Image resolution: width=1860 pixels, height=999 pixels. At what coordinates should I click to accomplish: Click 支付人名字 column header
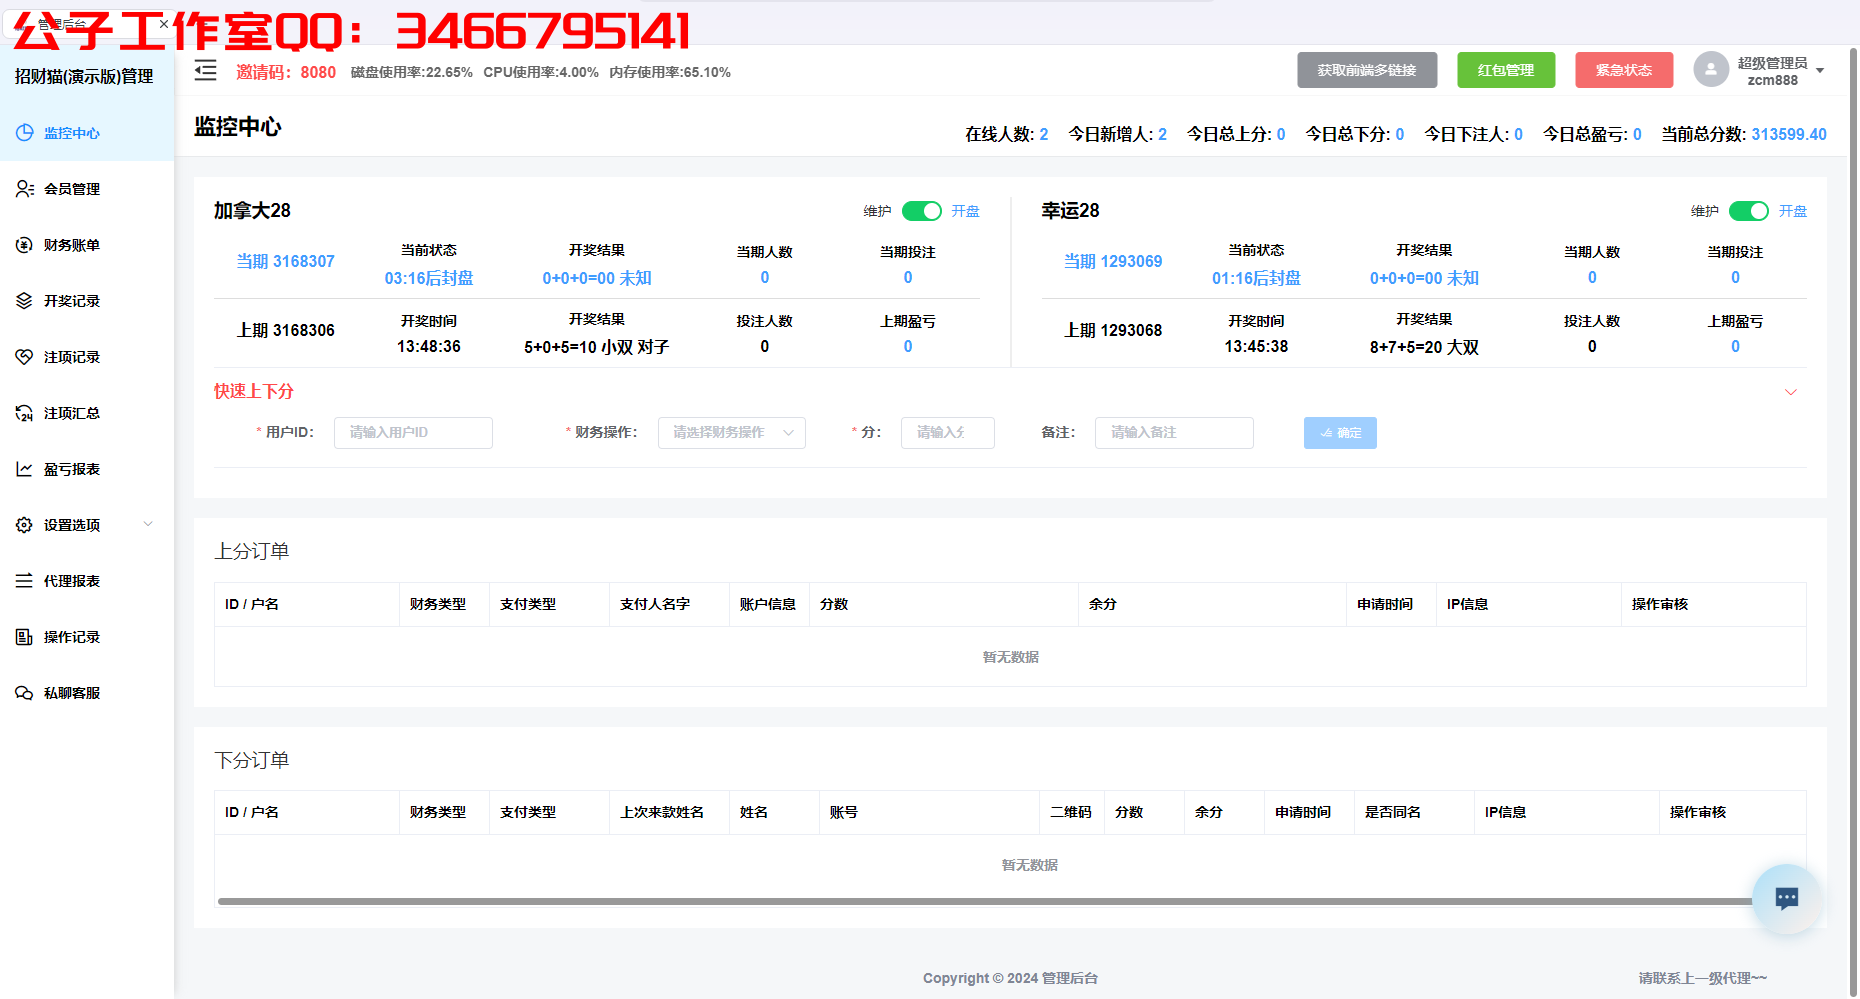pyautogui.click(x=655, y=604)
